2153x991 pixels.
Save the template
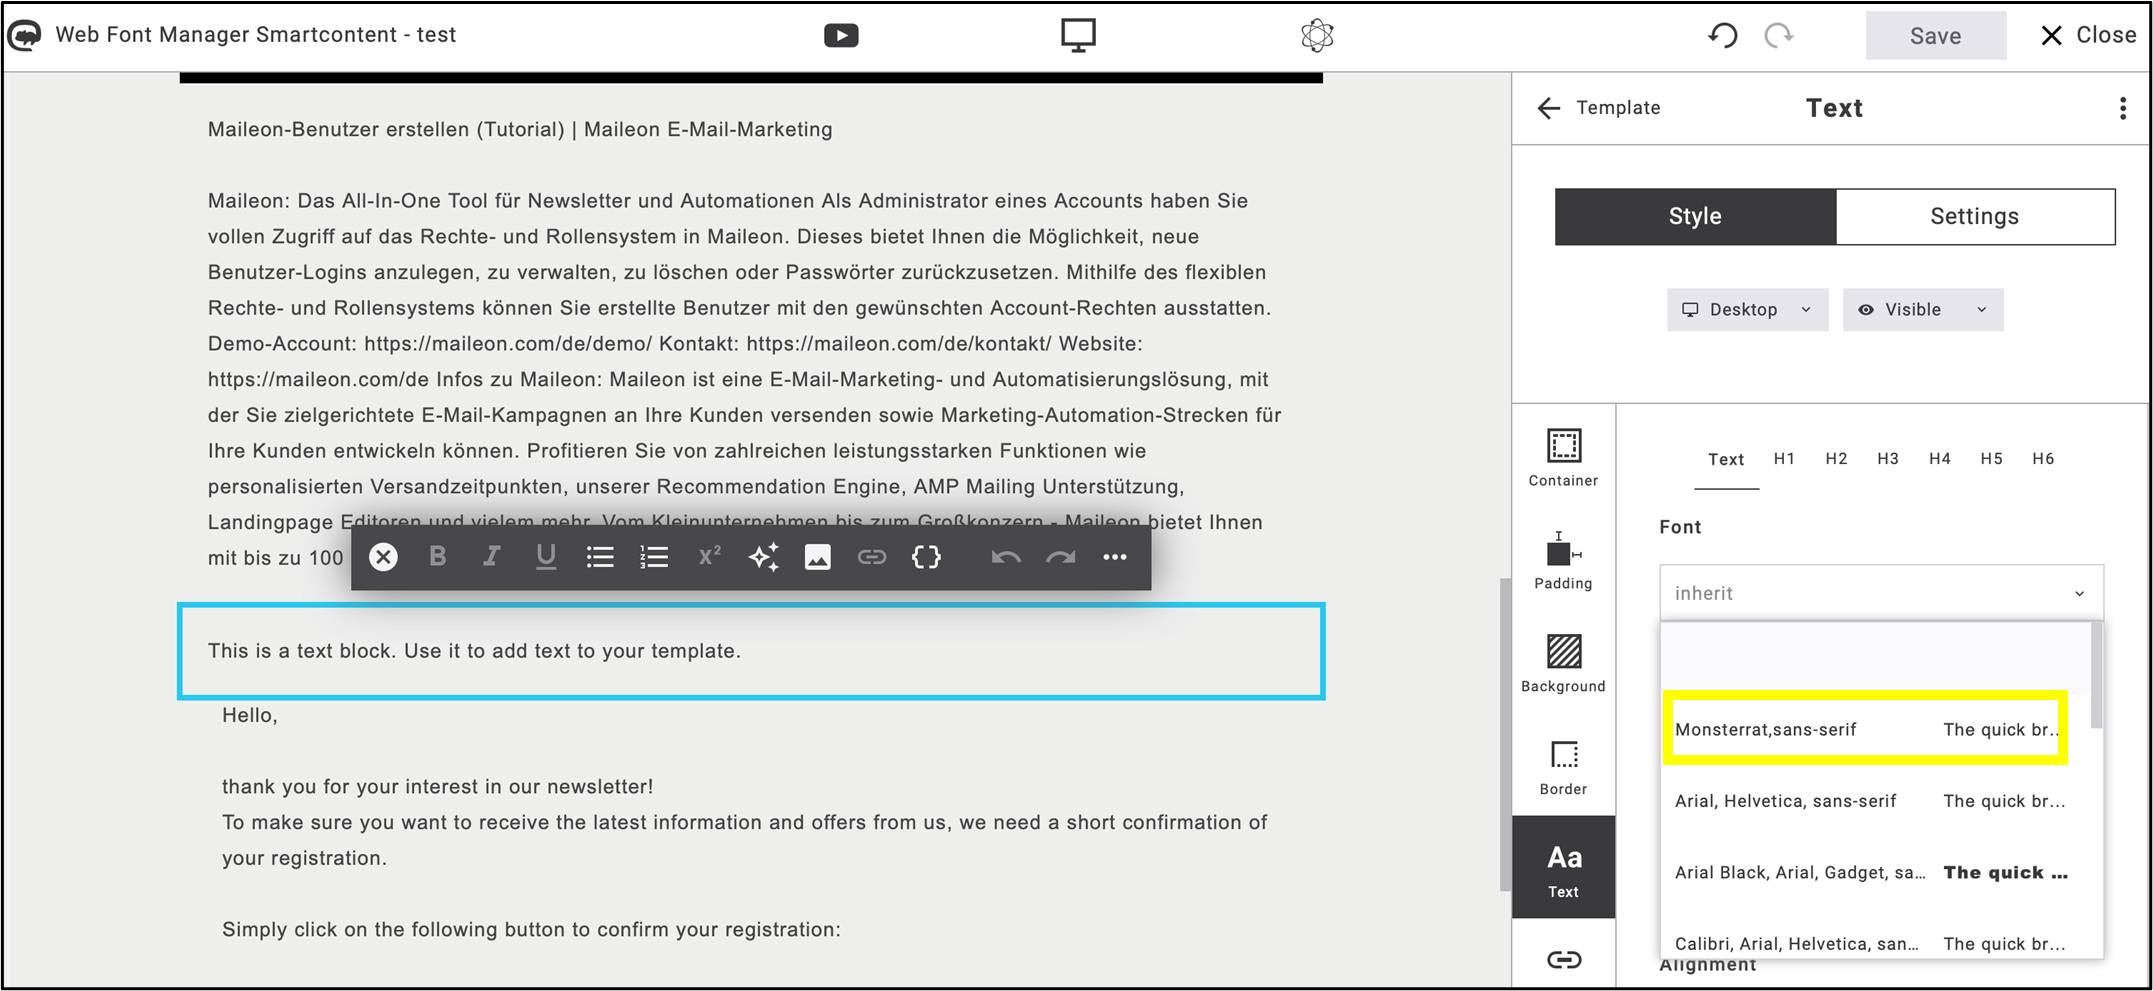pyautogui.click(x=1935, y=36)
